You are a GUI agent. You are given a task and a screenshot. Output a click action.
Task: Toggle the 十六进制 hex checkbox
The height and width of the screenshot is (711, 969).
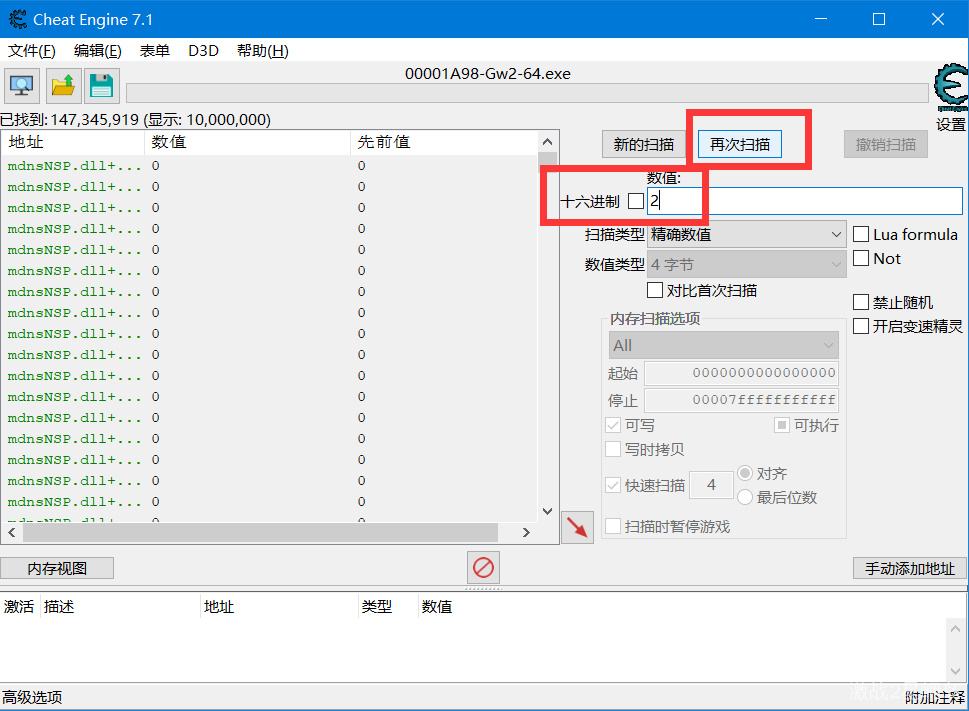[636, 201]
